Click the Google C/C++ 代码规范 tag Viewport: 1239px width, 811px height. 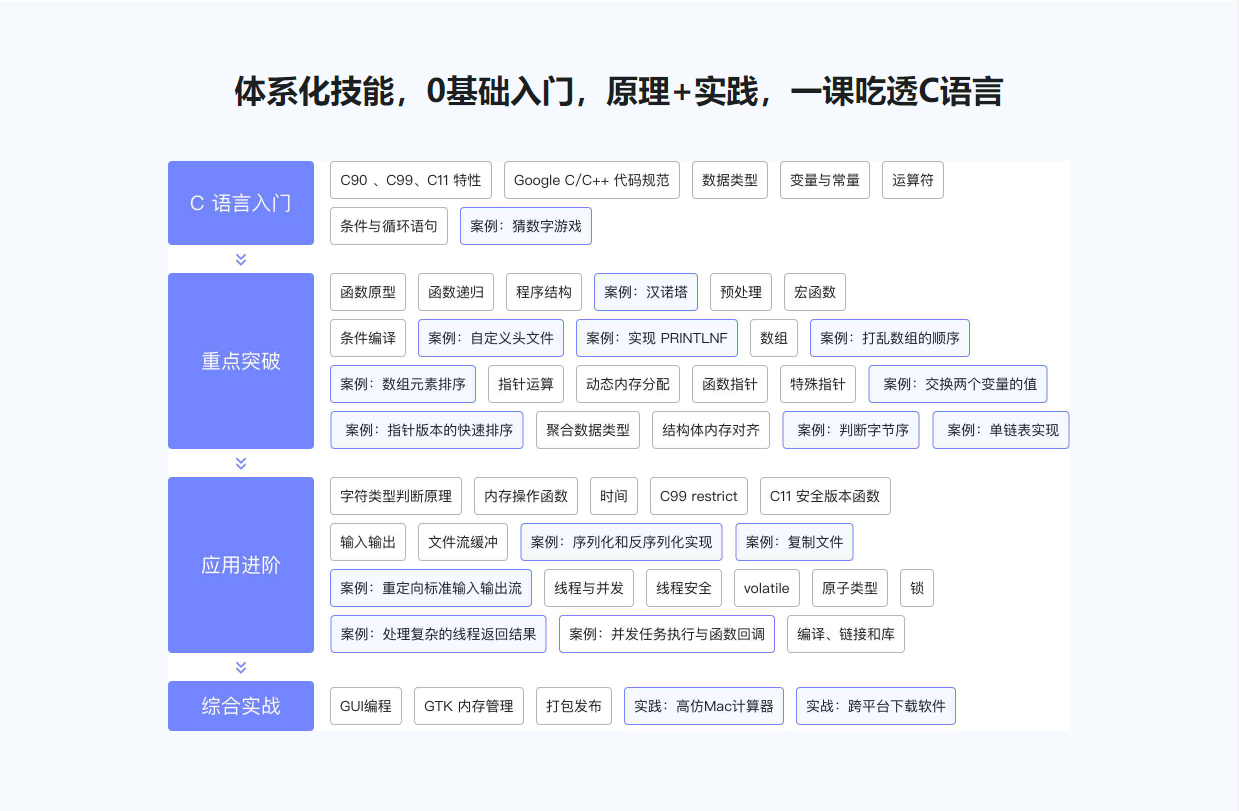591,180
